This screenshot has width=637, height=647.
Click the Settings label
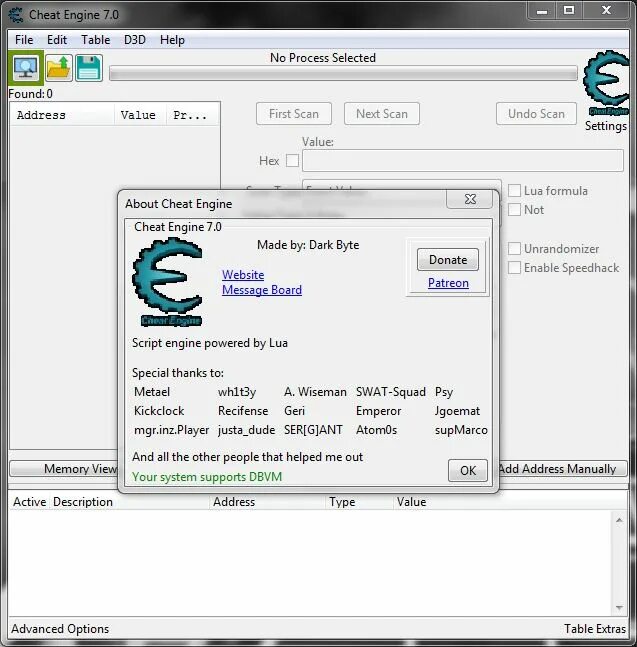(606, 126)
